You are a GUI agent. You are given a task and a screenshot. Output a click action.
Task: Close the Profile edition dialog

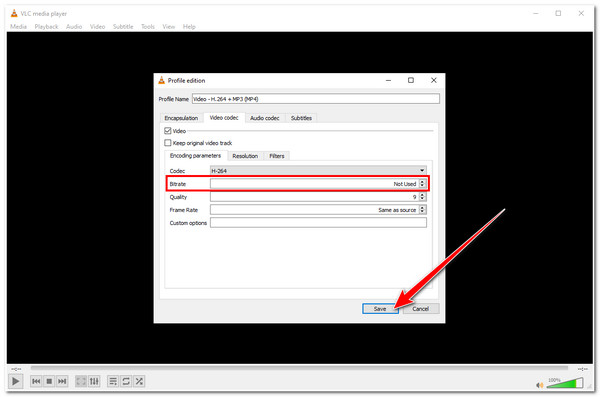pyautogui.click(x=434, y=80)
